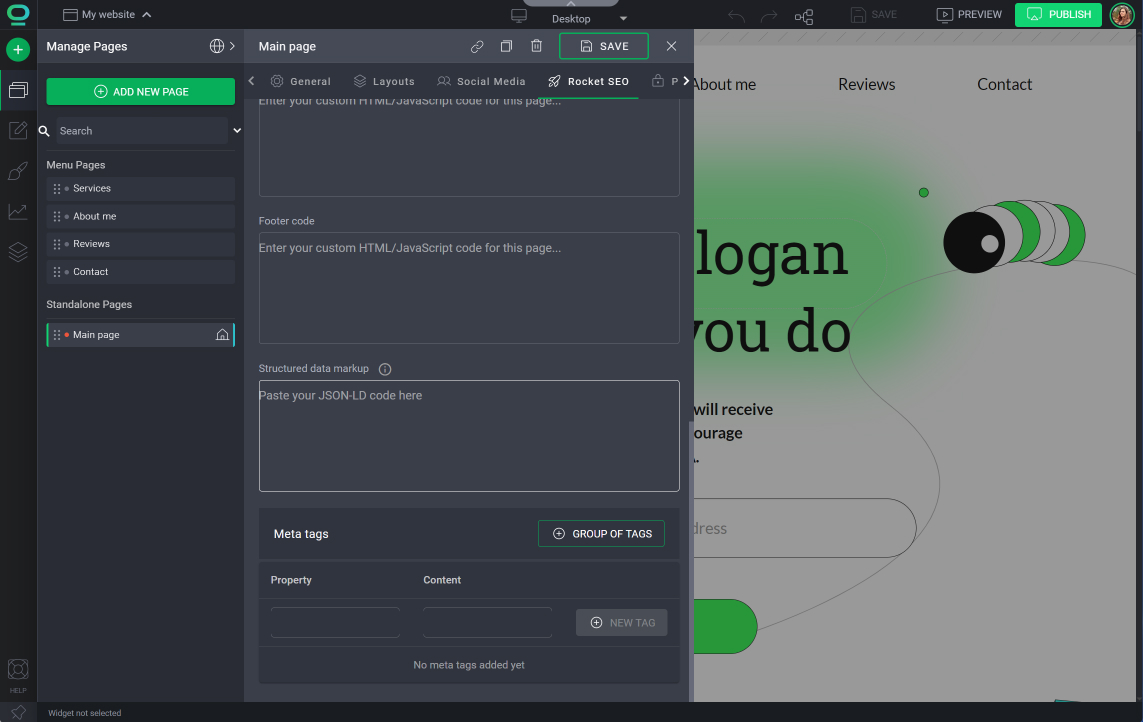Click the trash delete page icon
This screenshot has height=722, width=1143.
coord(537,46)
